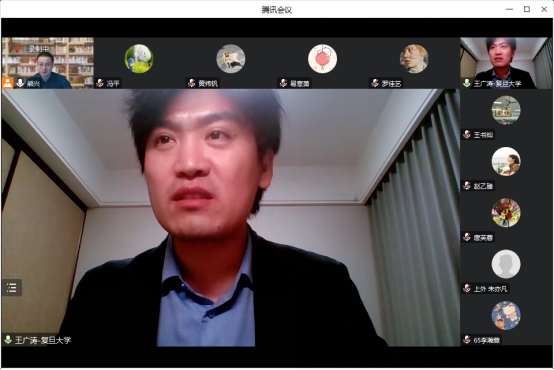Click the white mic icon on the bookshelf tile
Screen dimensions: 554x370
pos(20,83)
